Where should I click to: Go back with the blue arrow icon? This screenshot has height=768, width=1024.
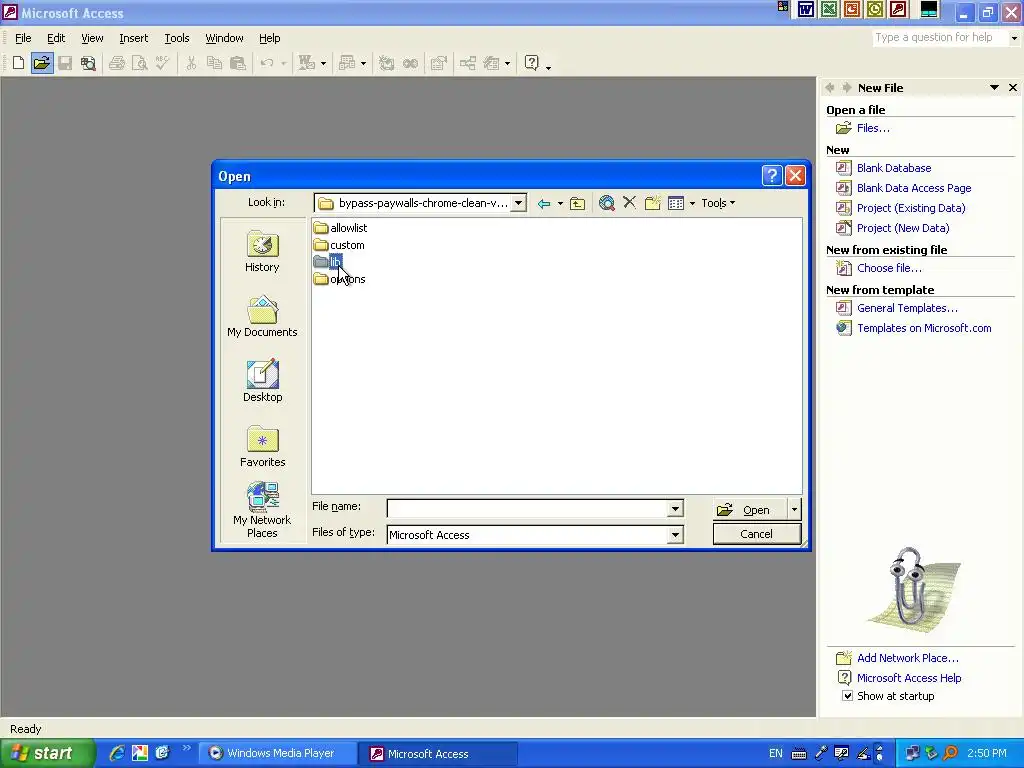coord(543,203)
